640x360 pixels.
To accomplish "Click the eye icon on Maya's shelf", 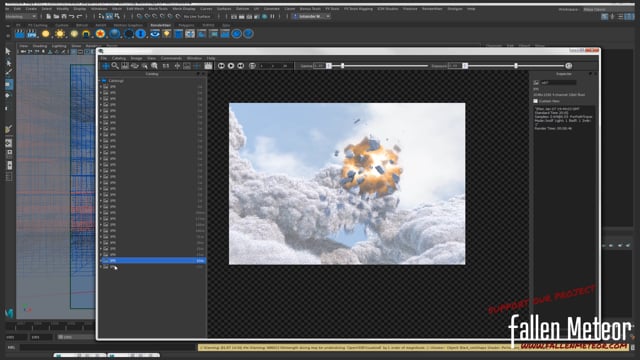I will 155,34.
